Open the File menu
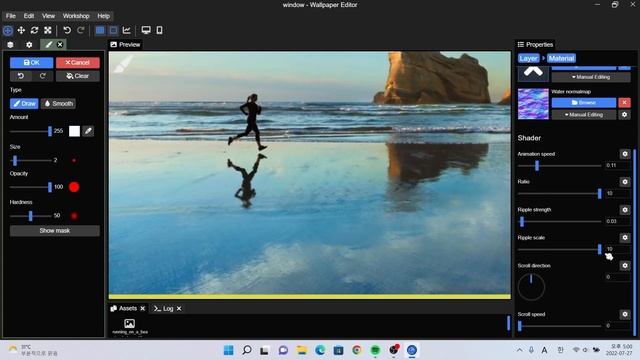Screen dimensions: 640x360 [x=11, y=16]
